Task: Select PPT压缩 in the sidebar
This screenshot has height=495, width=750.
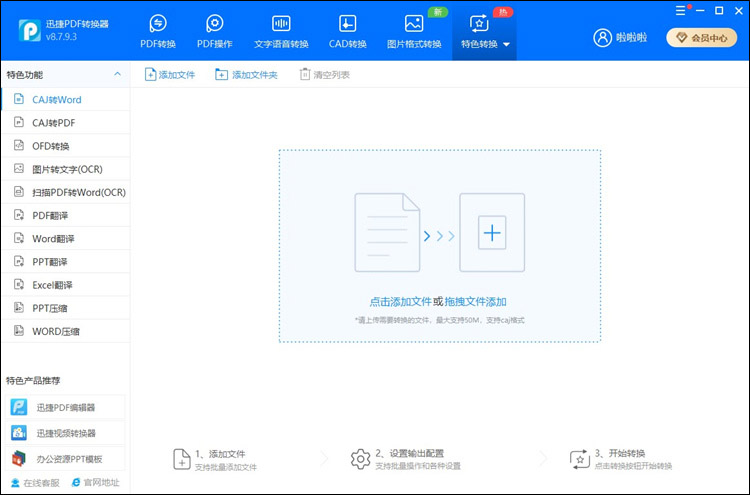Action: (66, 308)
